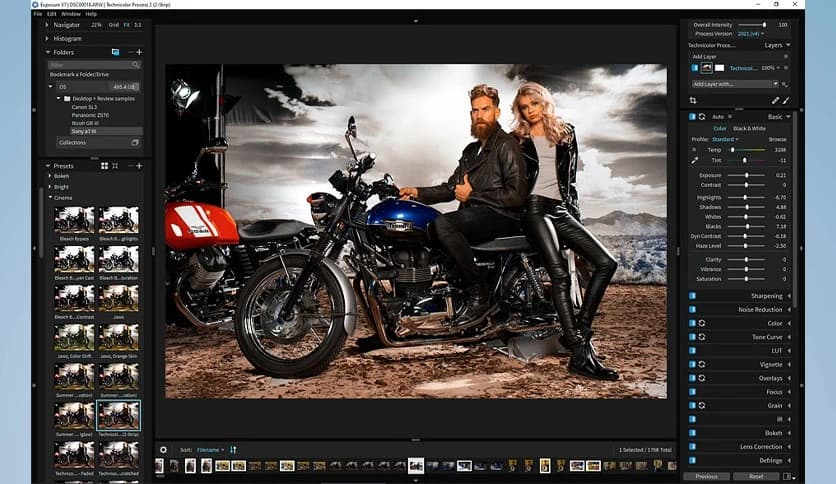This screenshot has width=836, height=484.
Task: Toggle the Focus panel enable switch
Action: (x=693, y=392)
